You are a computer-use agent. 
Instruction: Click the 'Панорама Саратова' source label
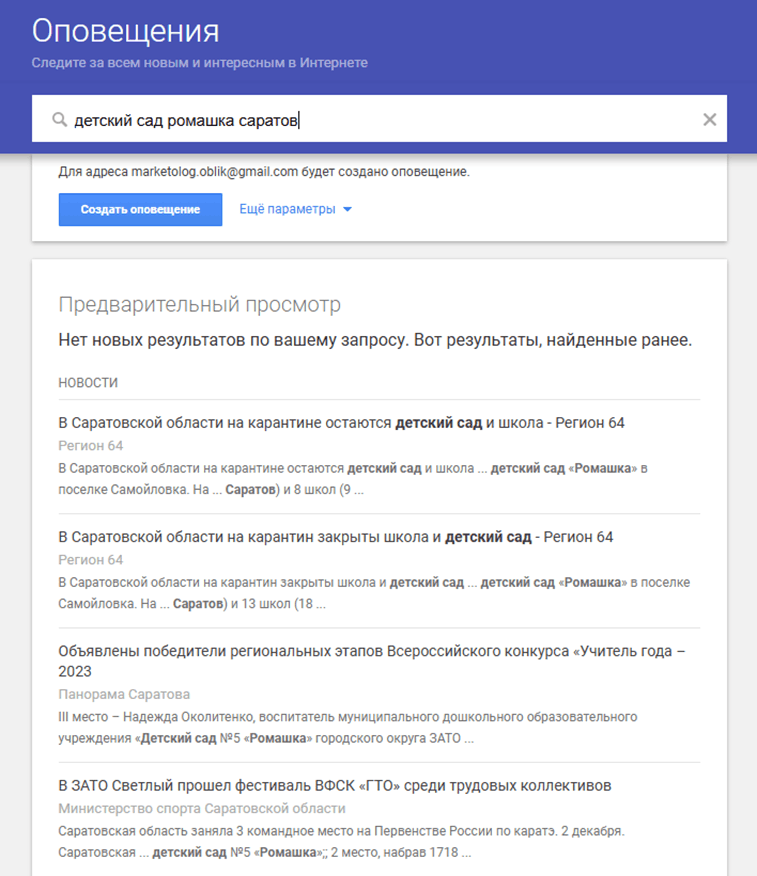124,694
